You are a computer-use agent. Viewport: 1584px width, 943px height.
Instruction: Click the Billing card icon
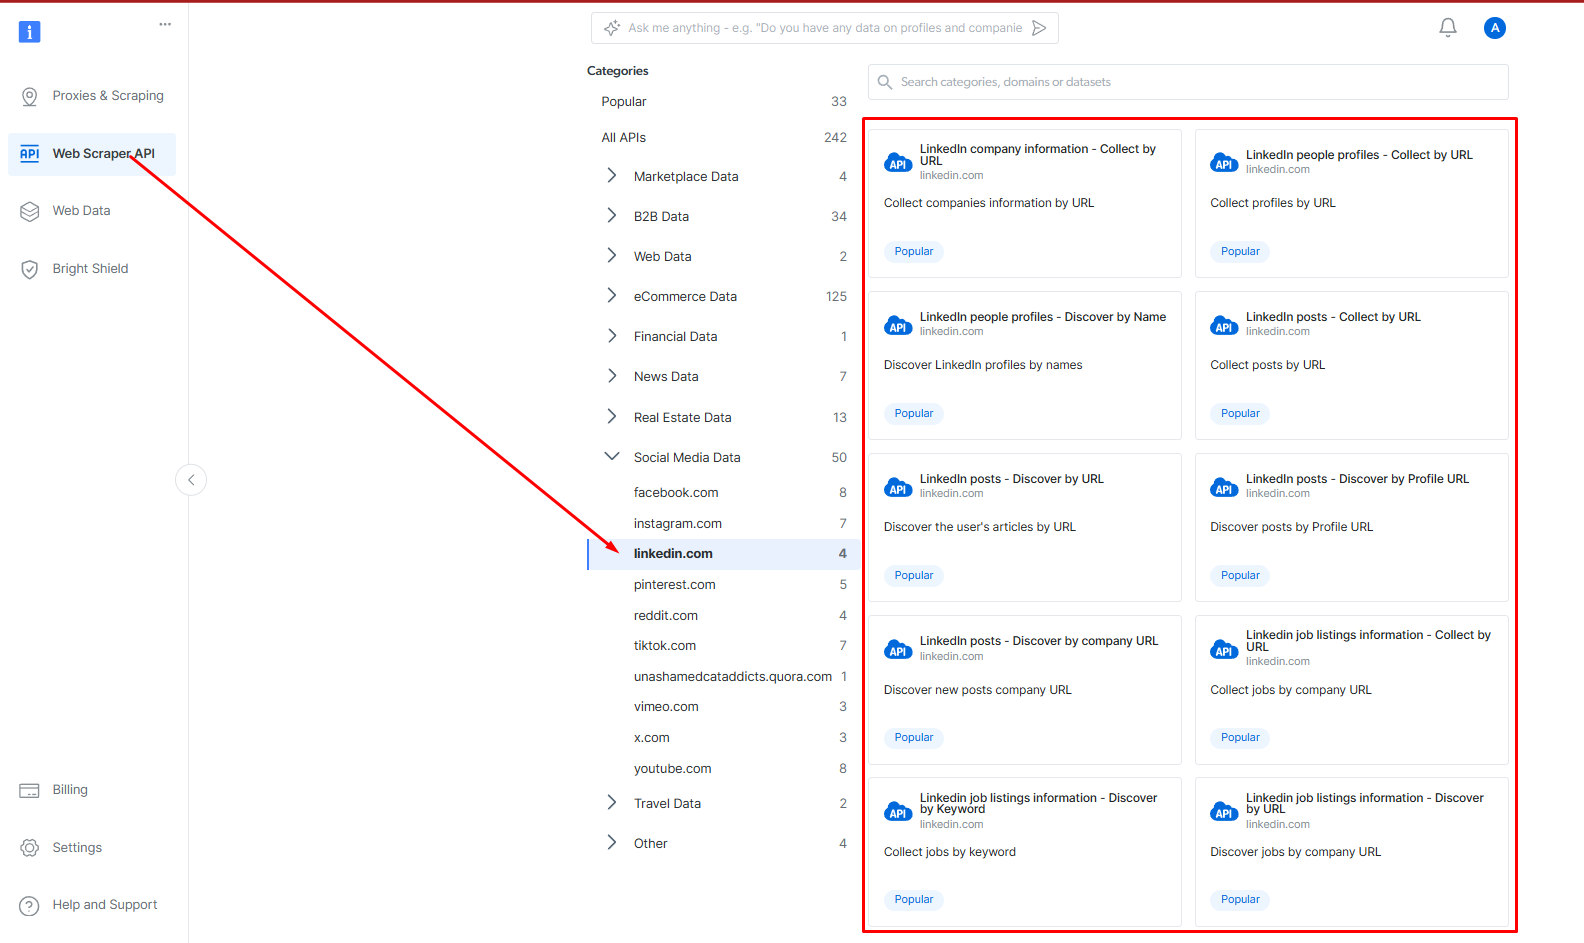(x=30, y=790)
